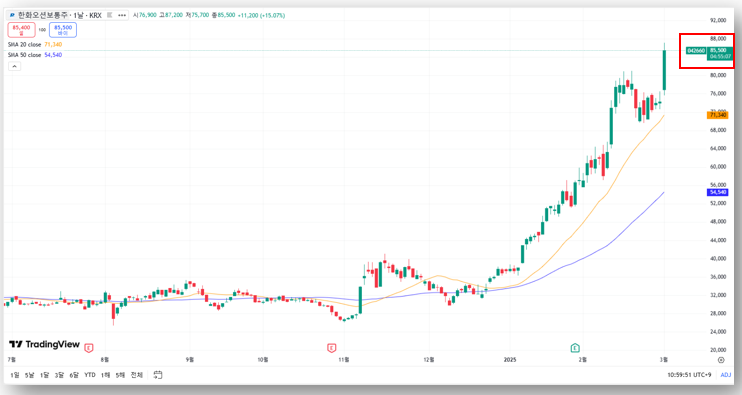Toggle the ADJ adjustment setting
This screenshot has height=395, width=742.
[x=725, y=375]
